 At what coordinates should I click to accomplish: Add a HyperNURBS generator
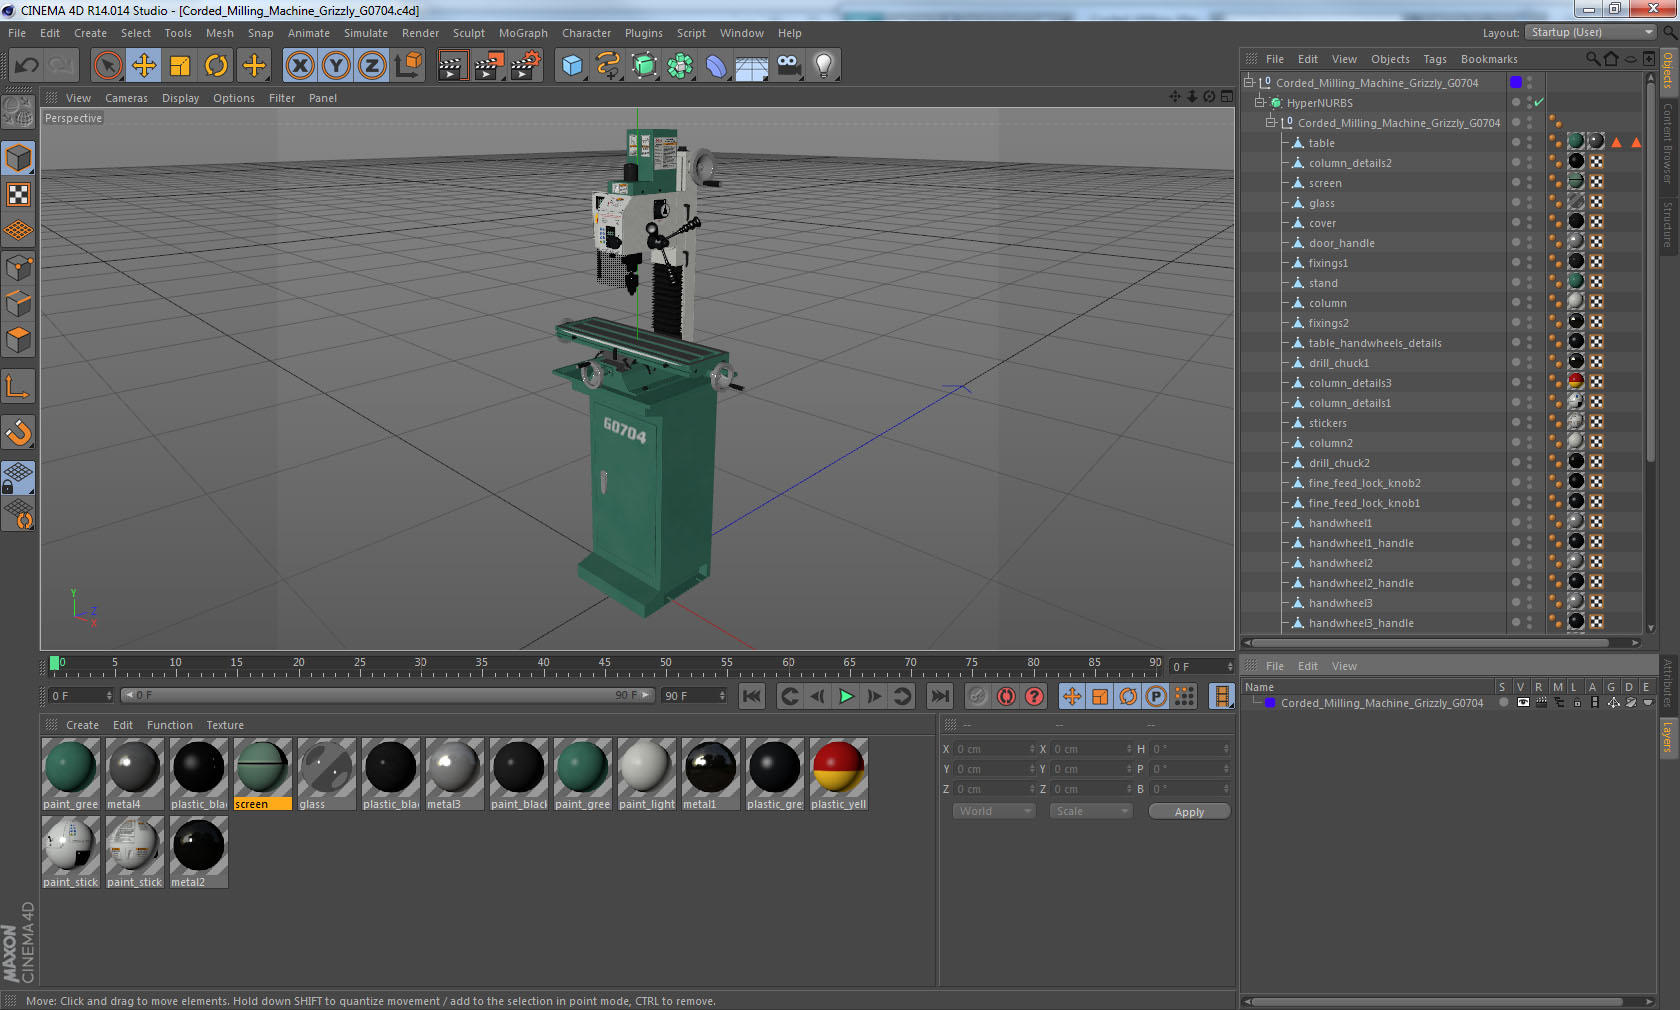tap(644, 66)
